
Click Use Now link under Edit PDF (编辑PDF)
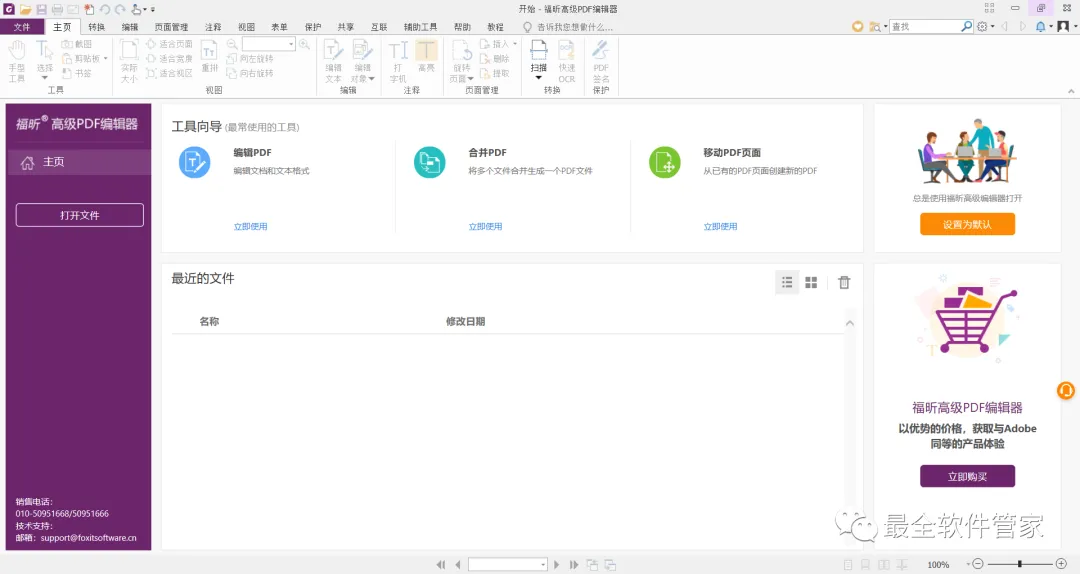pyautogui.click(x=251, y=226)
